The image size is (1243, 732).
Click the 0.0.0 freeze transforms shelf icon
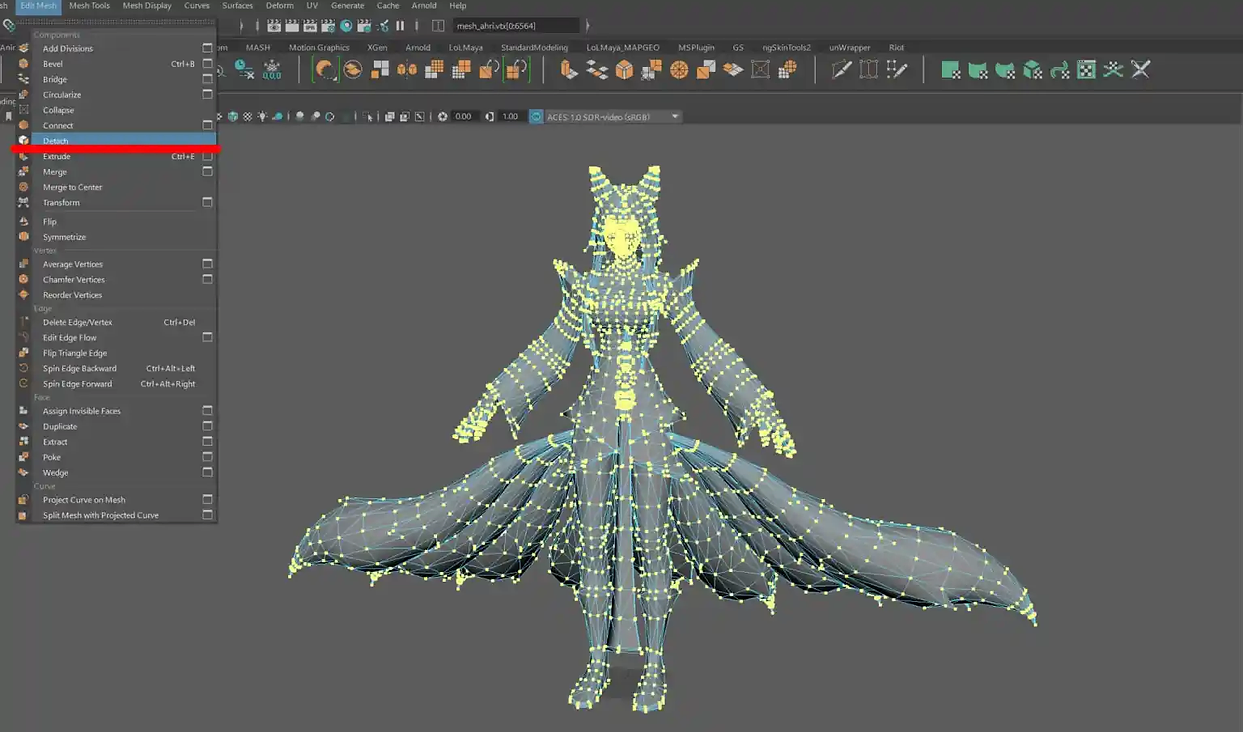[x=271, y=70]
